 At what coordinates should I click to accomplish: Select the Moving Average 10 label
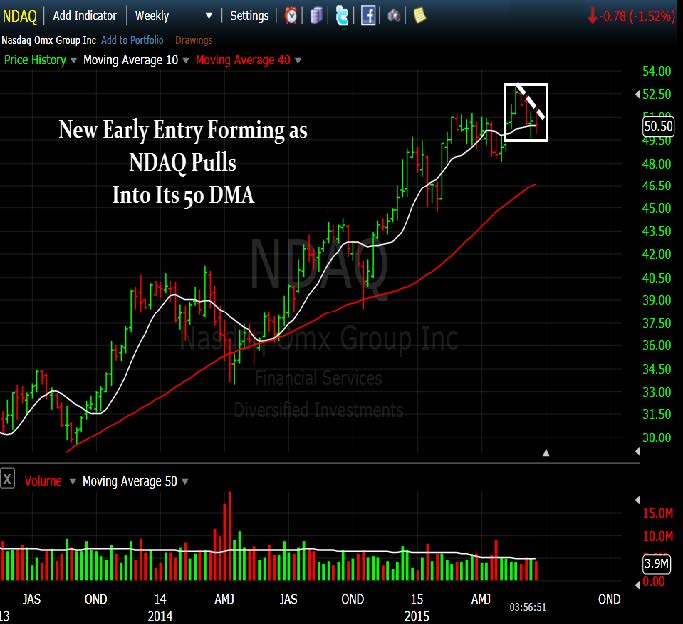coord(131,60)
